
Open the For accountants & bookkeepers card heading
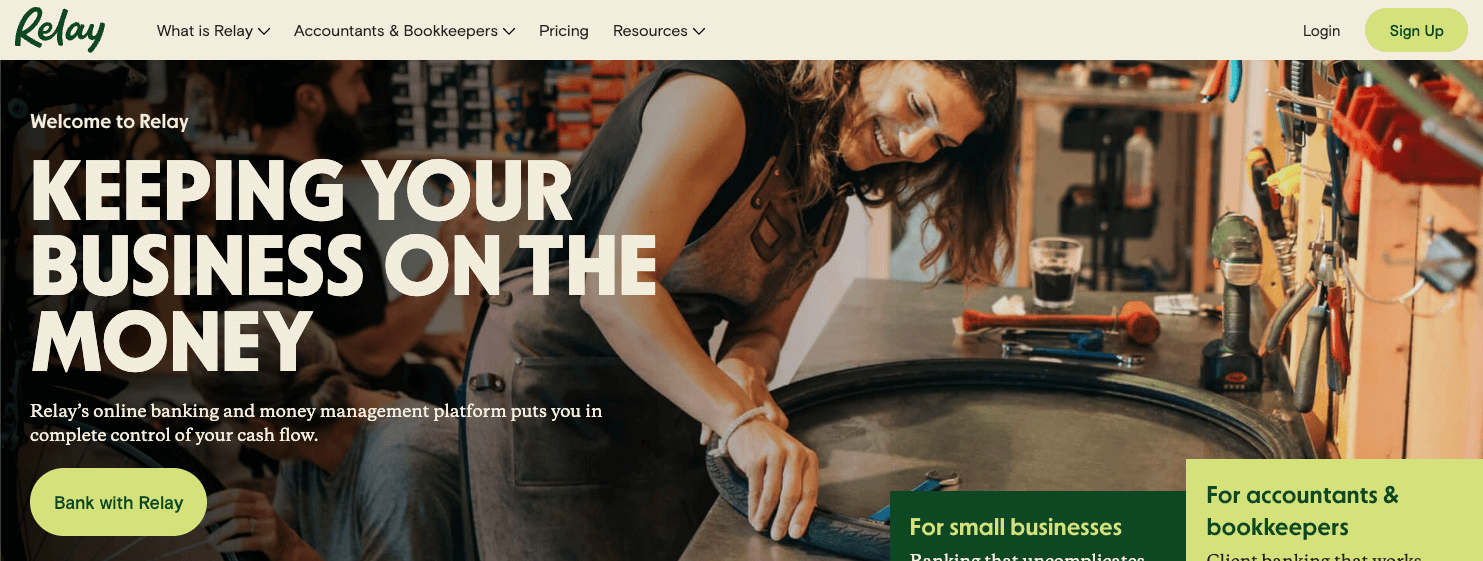tap(1302, 511)
